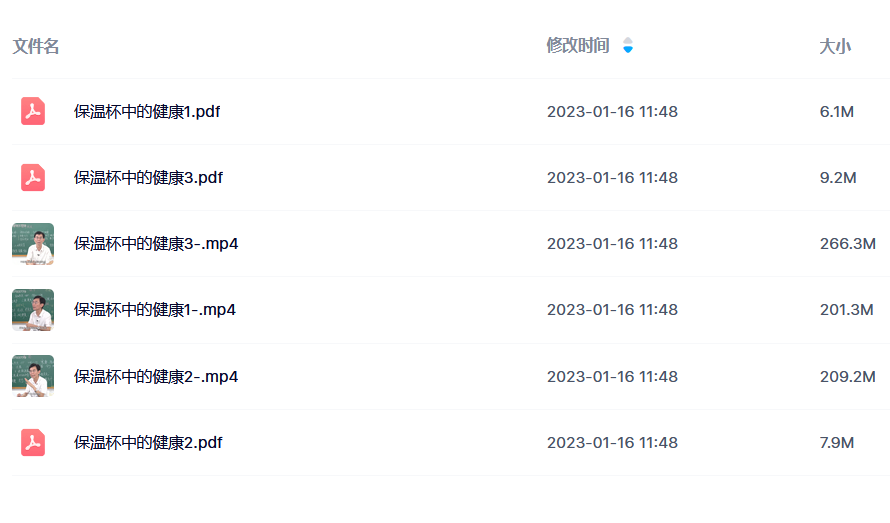Viewport: 890px width, 523px height.
Task: Open file name 保温杯中的健康1.pdf
Action: (147, 111)
